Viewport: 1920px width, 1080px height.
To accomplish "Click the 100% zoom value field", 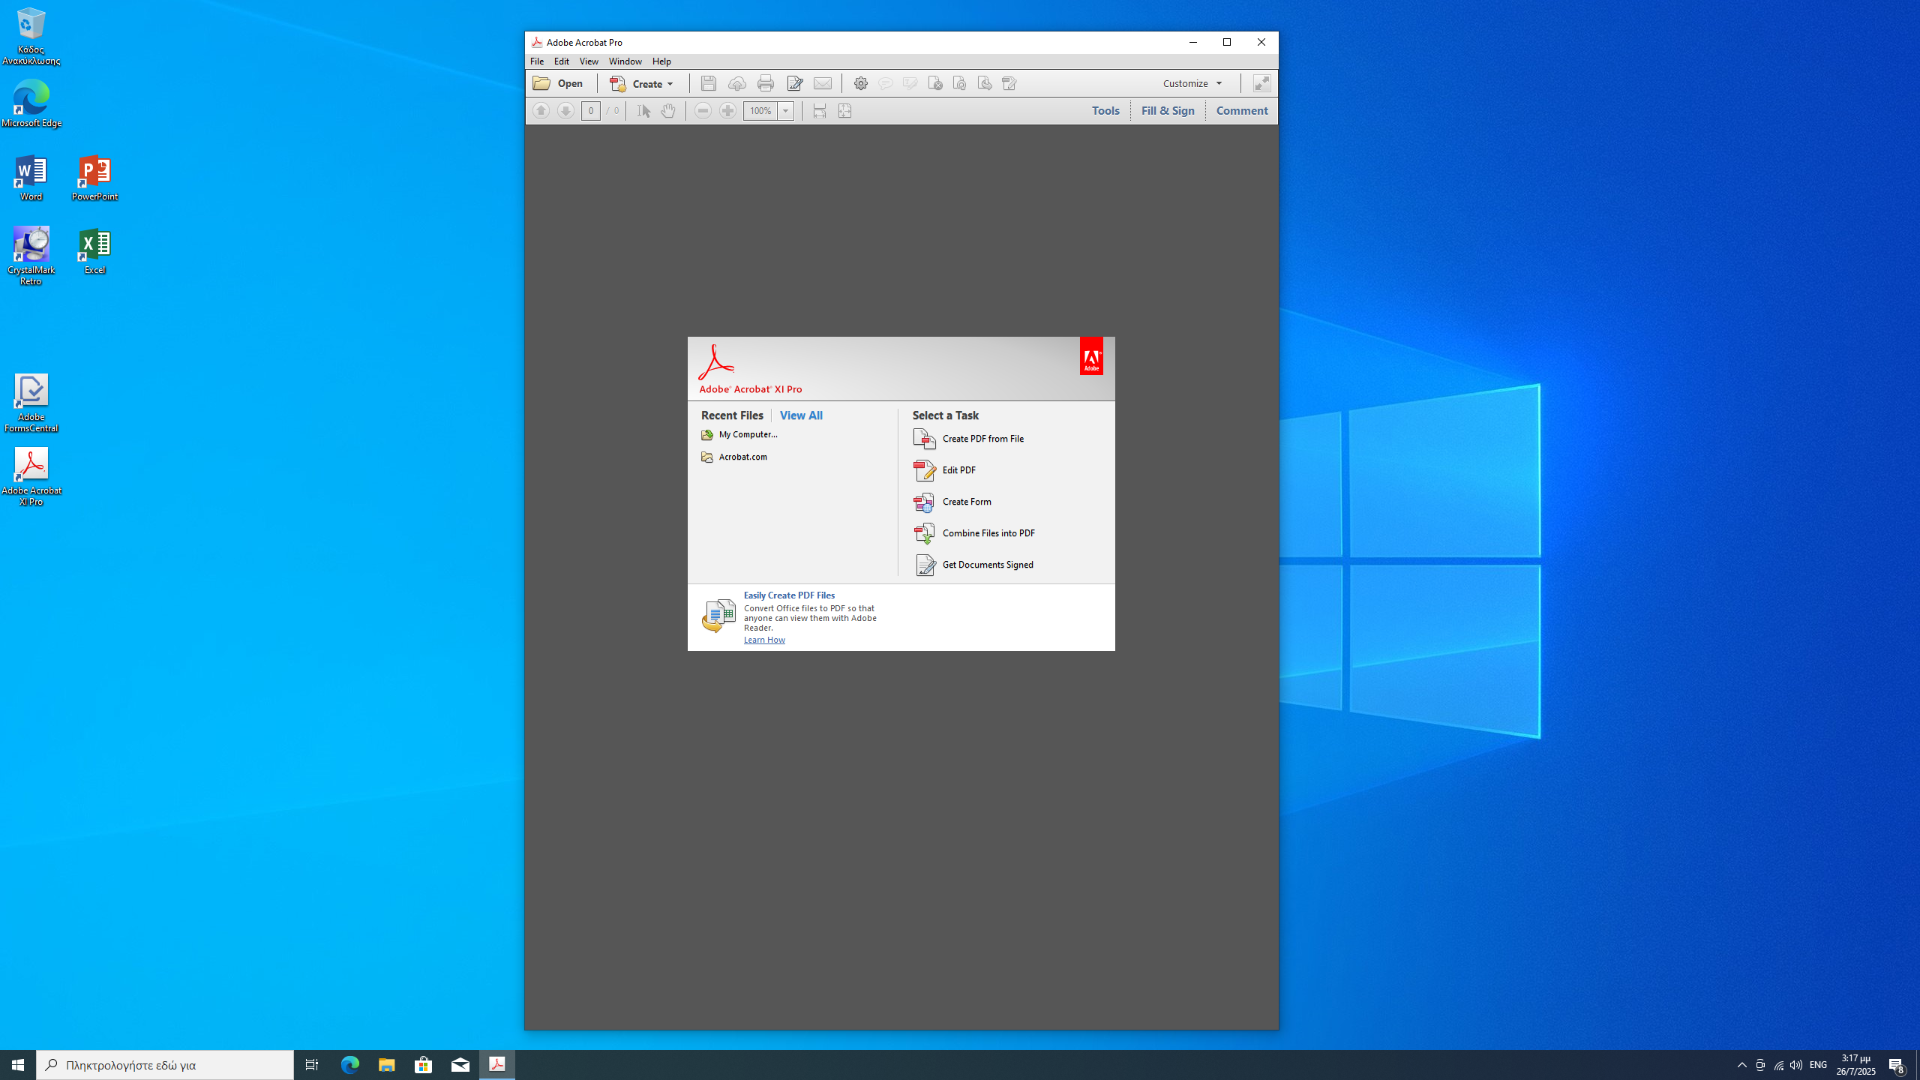I will pyautogui.click(x=760, y=111).
